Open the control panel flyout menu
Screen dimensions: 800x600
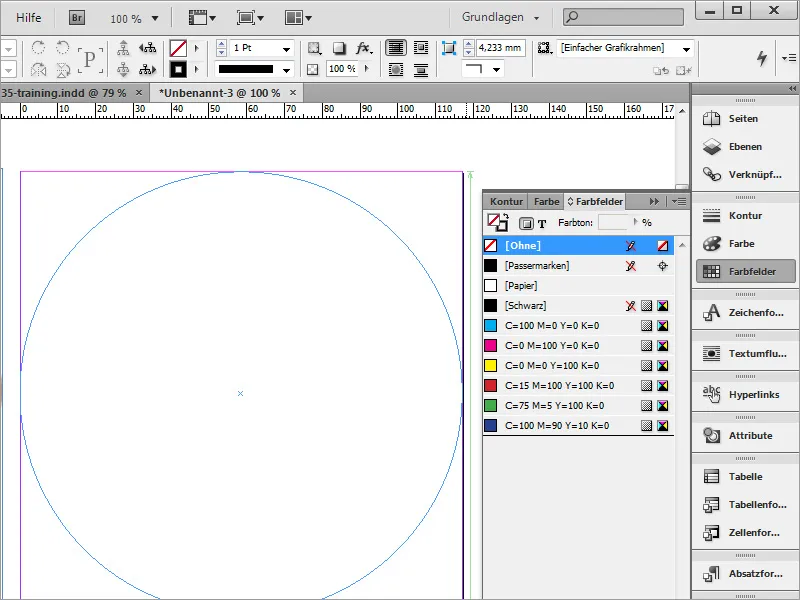[x=788, y=58]
